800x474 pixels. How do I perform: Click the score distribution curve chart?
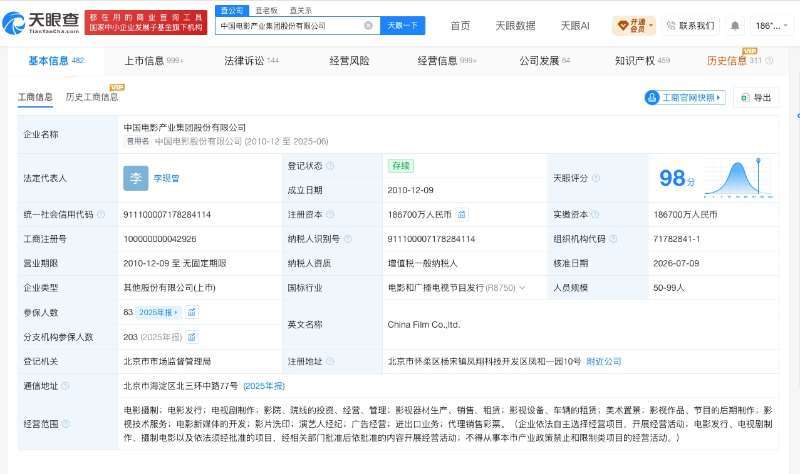click(x=738, y=178)
